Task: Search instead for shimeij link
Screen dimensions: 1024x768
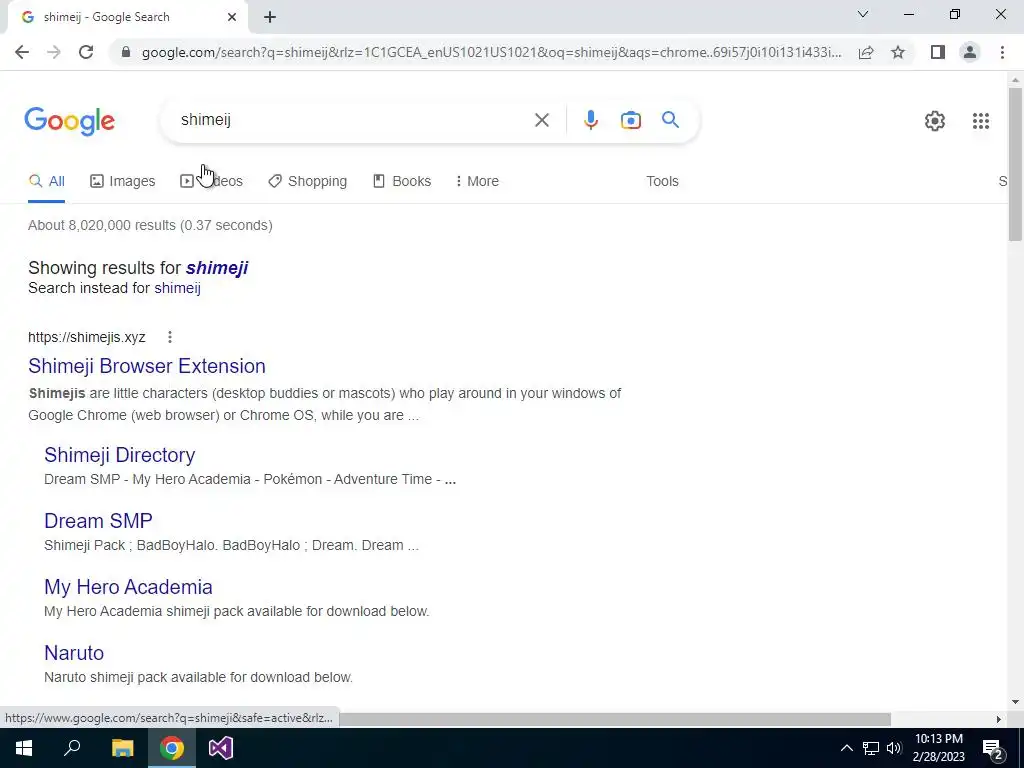Action: tap(178, 288)
